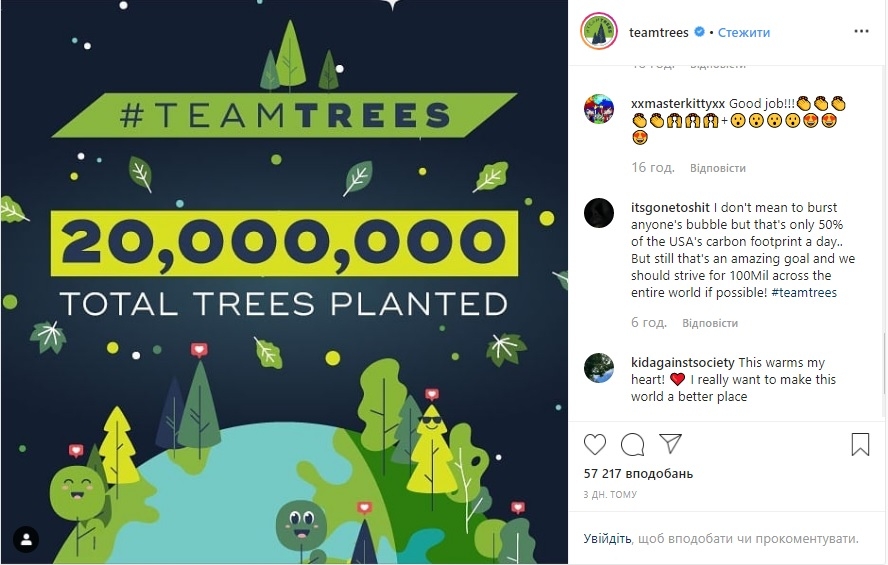View the 57 217 likes list

(x=638, y=473)
